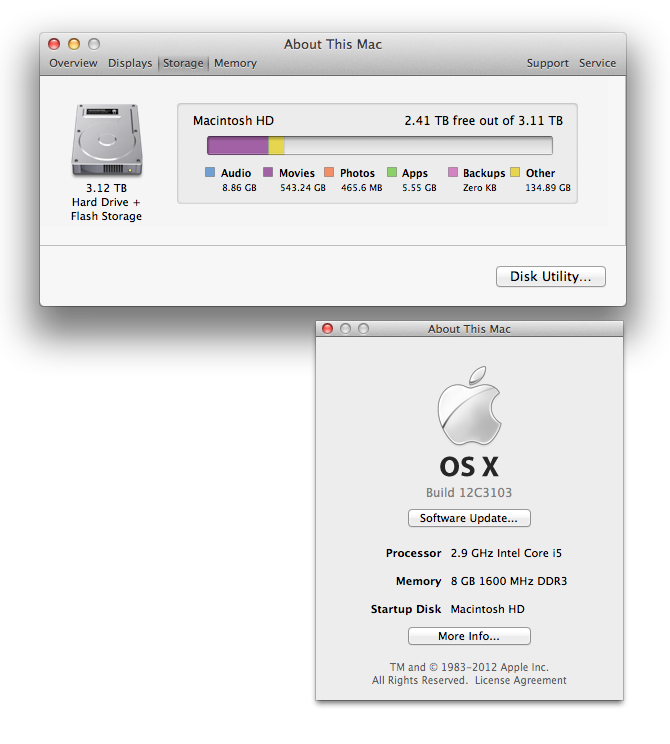The height and width of the screenshot is (744, 670).
Task: Click the yellow Other legend swatch
Action: pyautogui.click(x=515, y=172)
